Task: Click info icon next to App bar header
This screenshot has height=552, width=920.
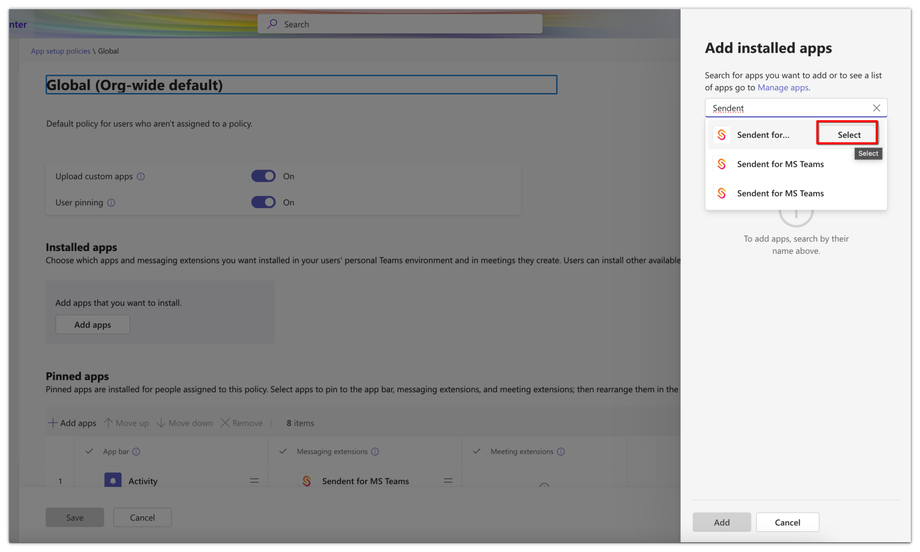Action: [x=136, y=452]
